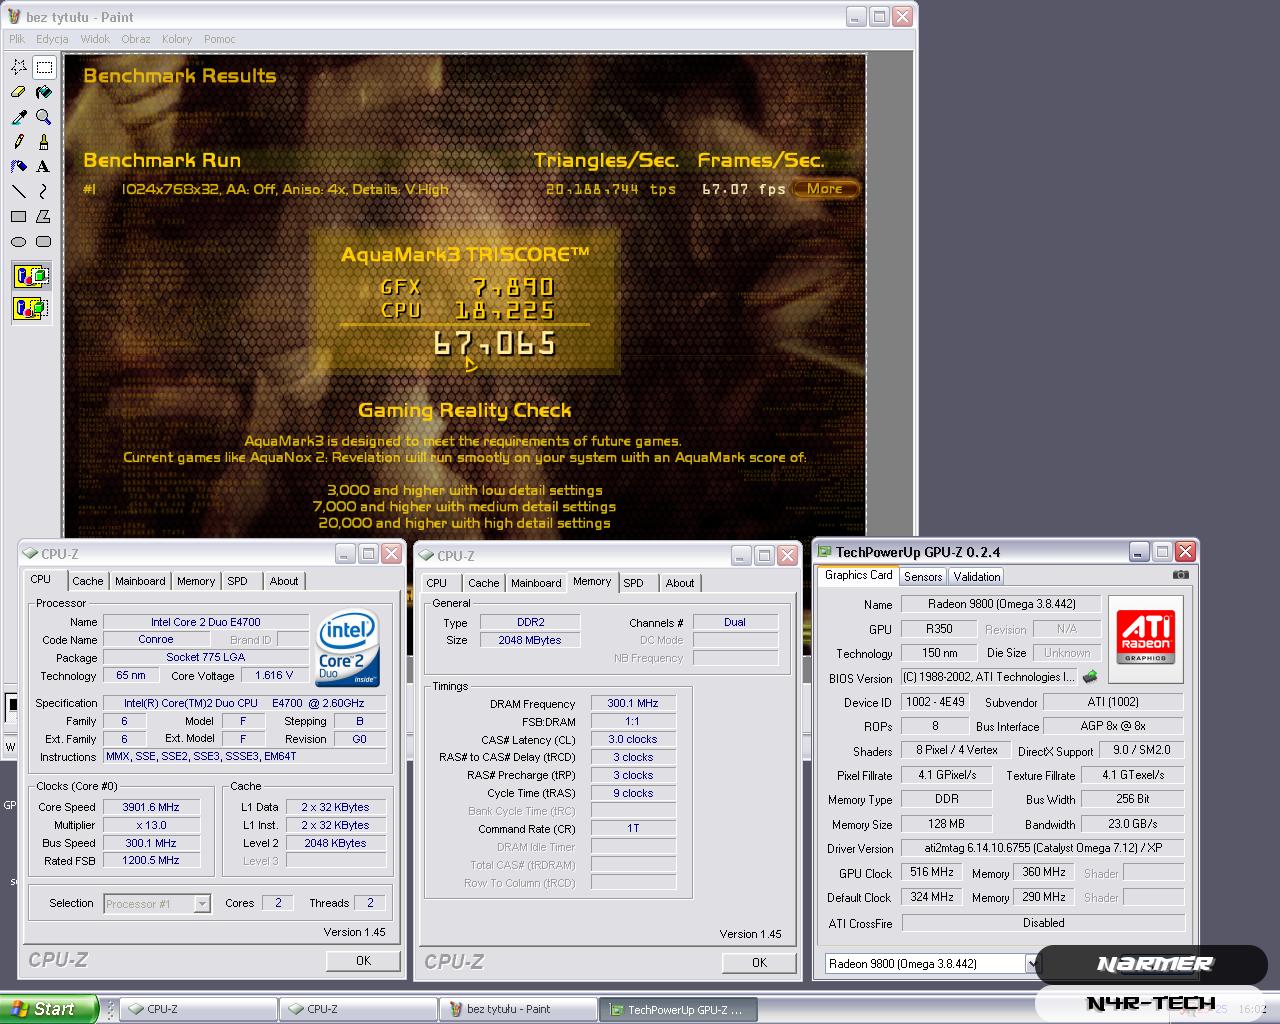Image resolution: width=1280 pixels, height=1024 pixels.
Task: Enable opaque selection mode in Paint
Action: click(x=31, y=276)
